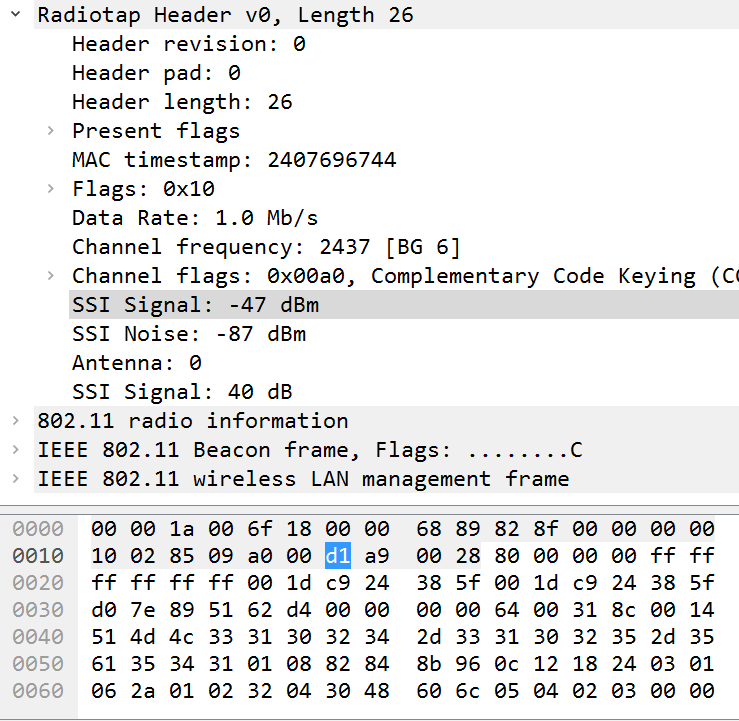Expand the 802.11 radio information node

coord(16,420)
